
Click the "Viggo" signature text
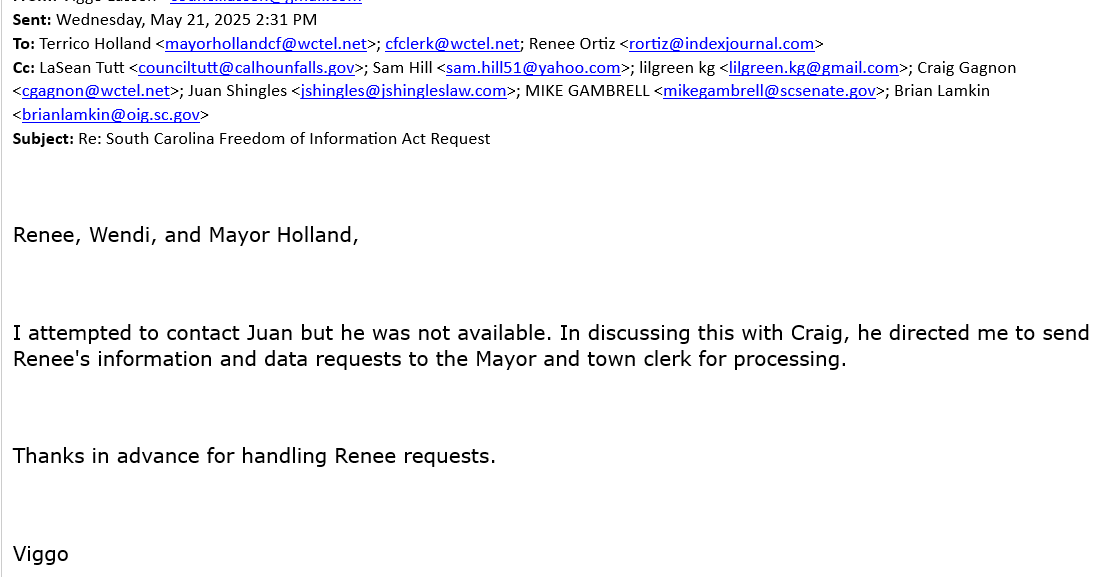pyautogui.click(x=41, y=554)
